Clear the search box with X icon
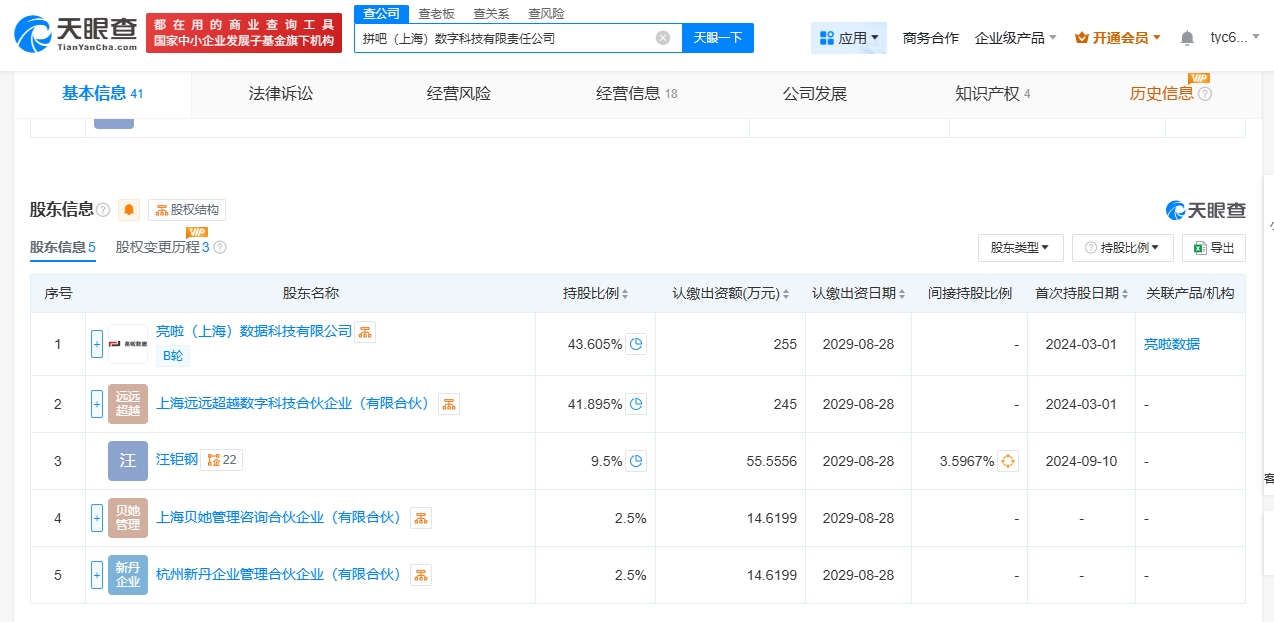This screenshot has height=622, width=1274. [x=663, y=38]
